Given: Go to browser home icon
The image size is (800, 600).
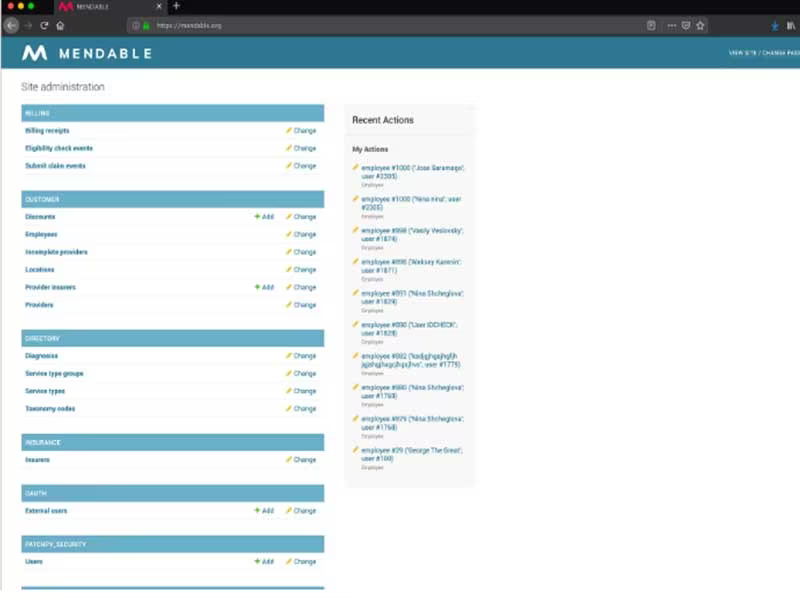Looking at the screenshot, I should pos(60,25).
